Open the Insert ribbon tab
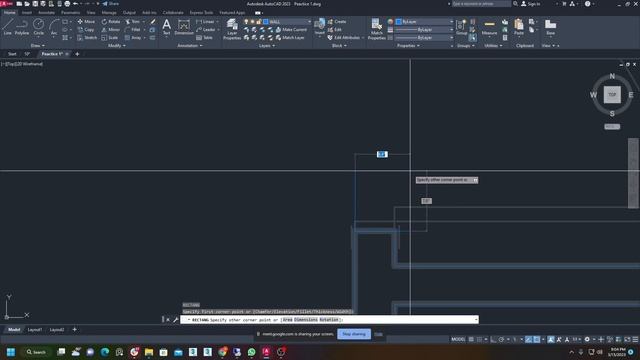This screenshot has width=640, height=360. [x=27, y=13]
